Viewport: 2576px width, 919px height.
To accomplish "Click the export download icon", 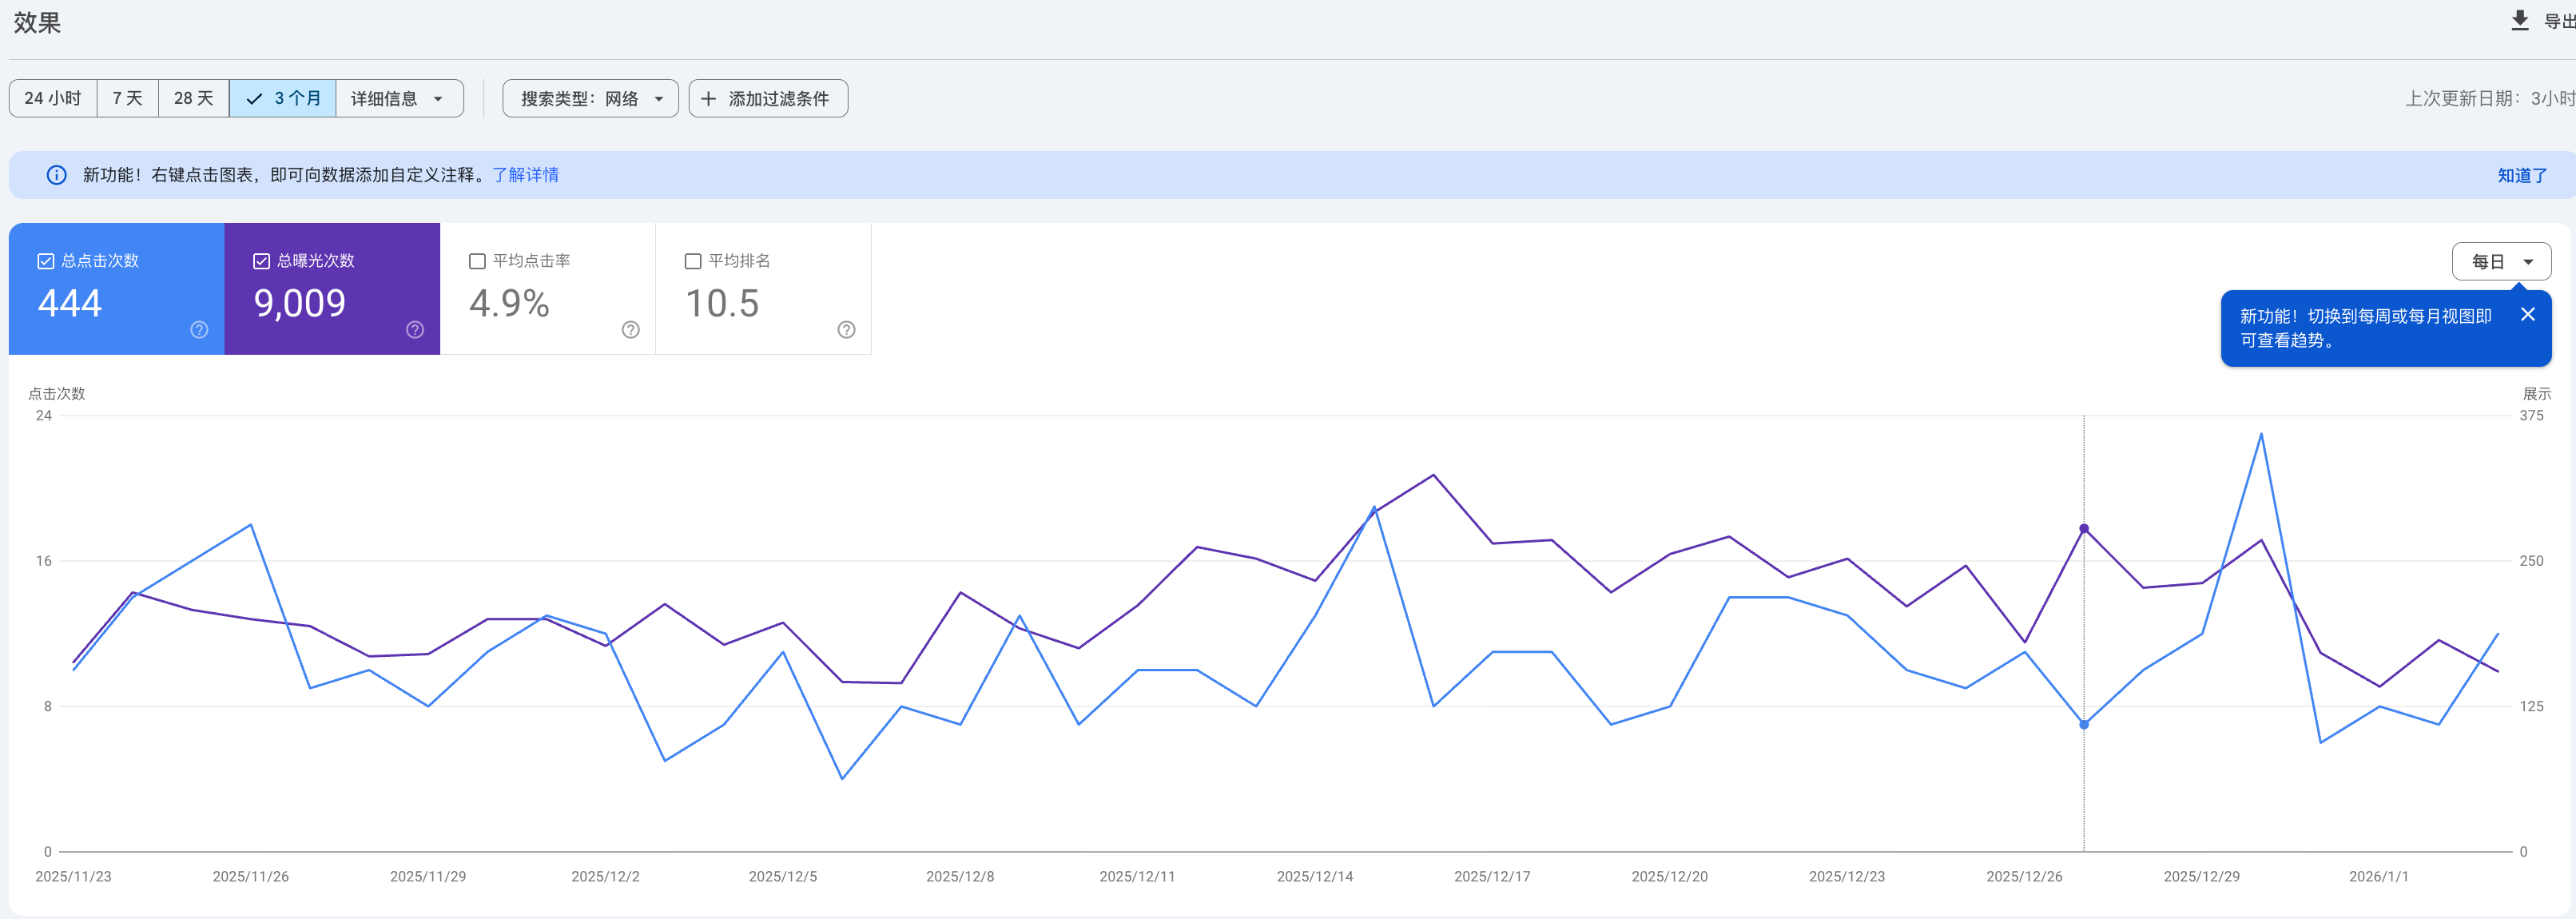I will click(x=2520, y=21).
